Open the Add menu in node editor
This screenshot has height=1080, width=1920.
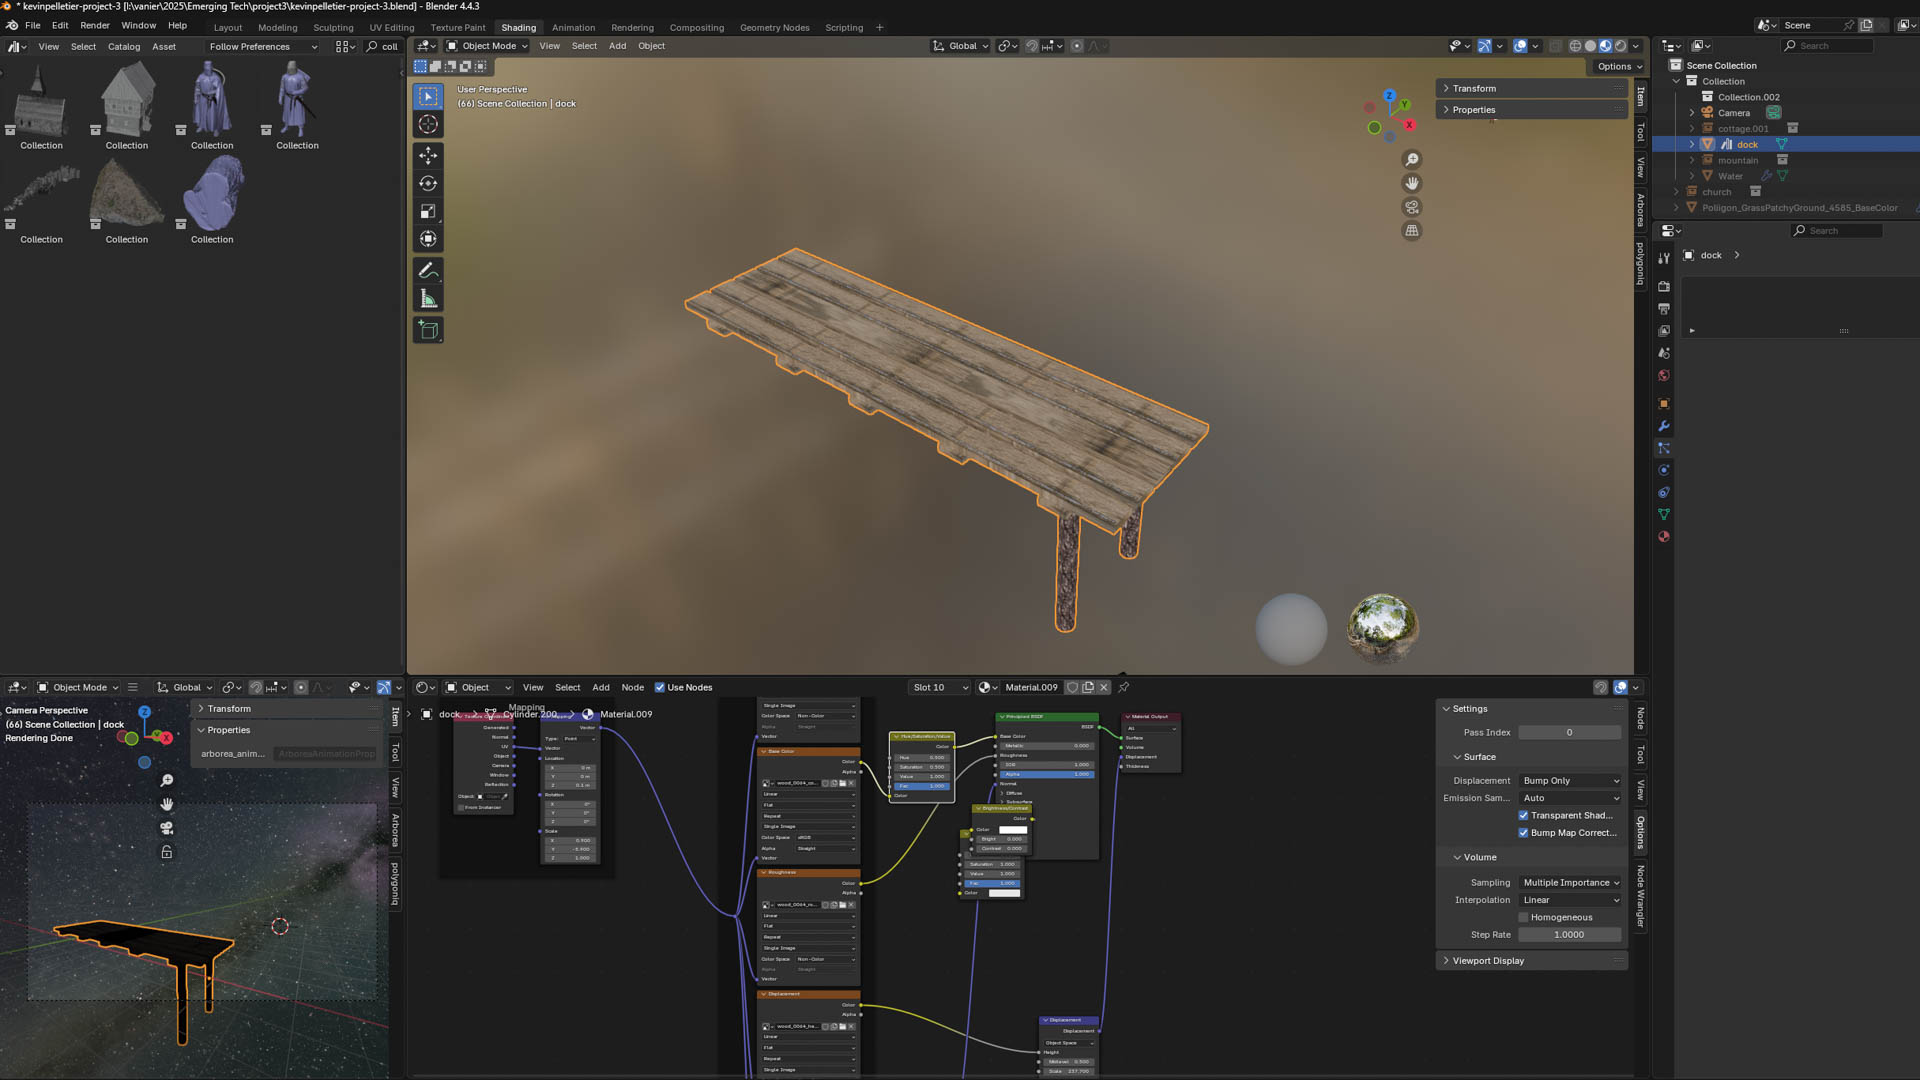[600, 688]
